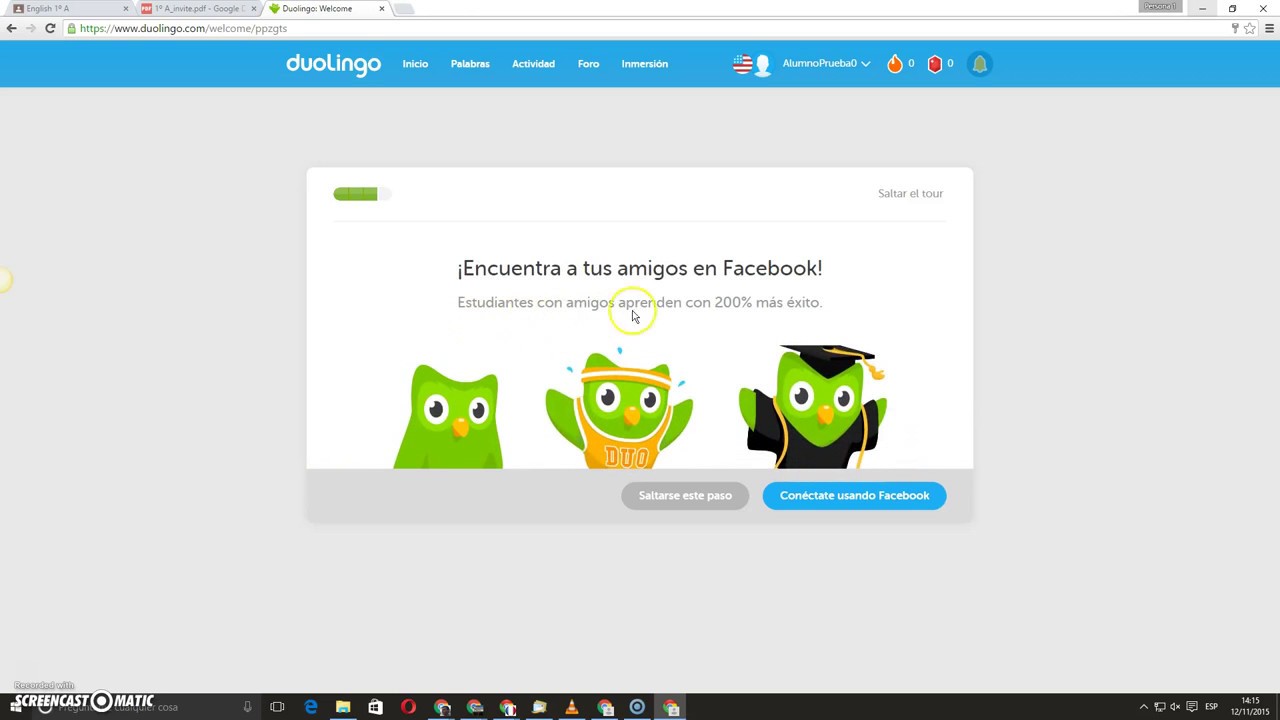
Task: Open the Foro nav item
Action: [588, 64]
